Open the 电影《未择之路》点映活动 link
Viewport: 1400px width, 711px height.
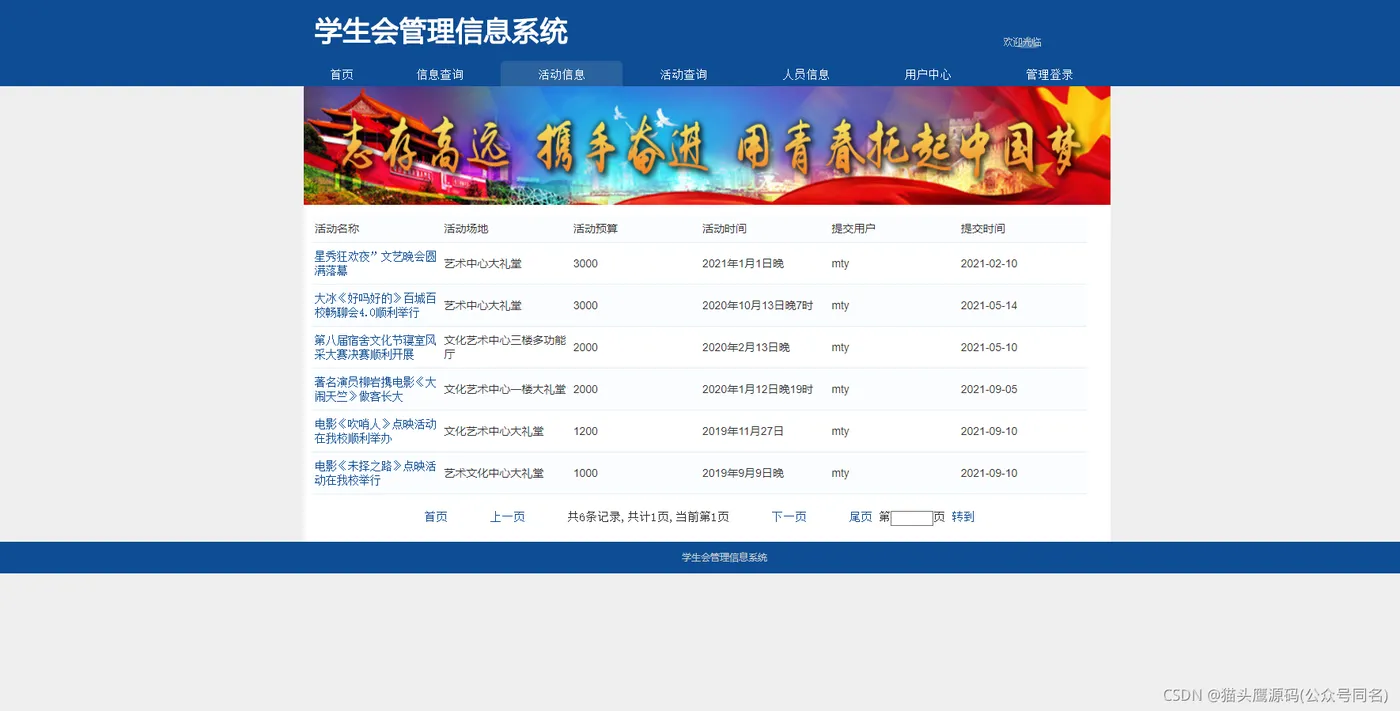coord(375,473)
